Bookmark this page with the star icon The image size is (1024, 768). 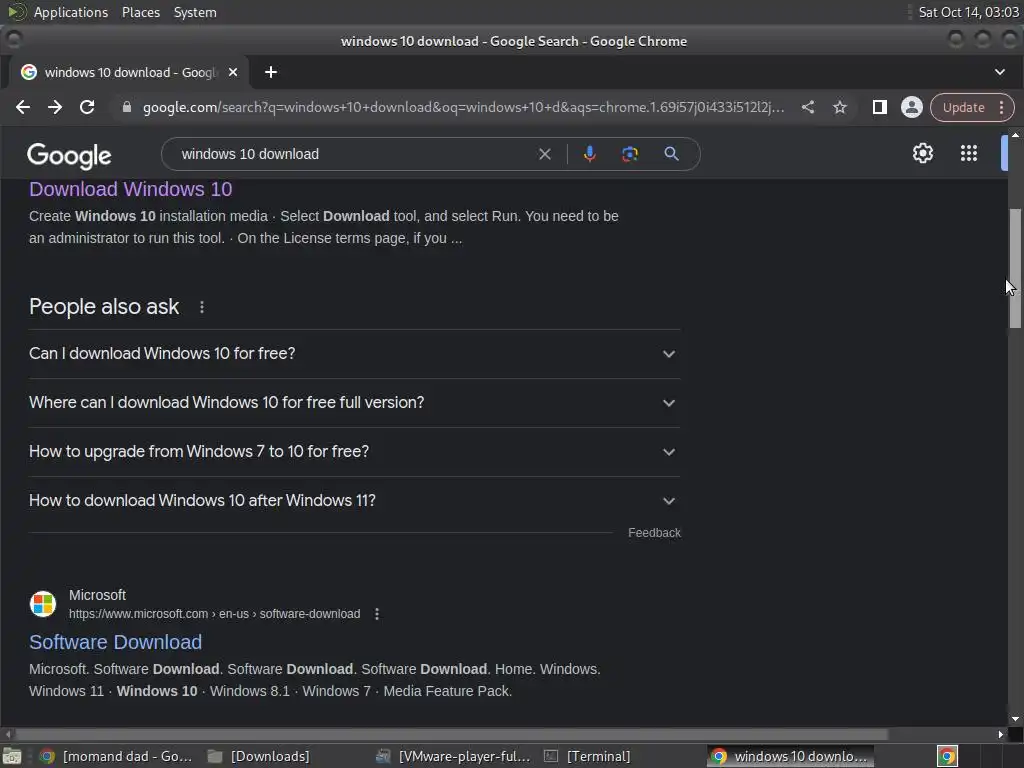[840, 107]
